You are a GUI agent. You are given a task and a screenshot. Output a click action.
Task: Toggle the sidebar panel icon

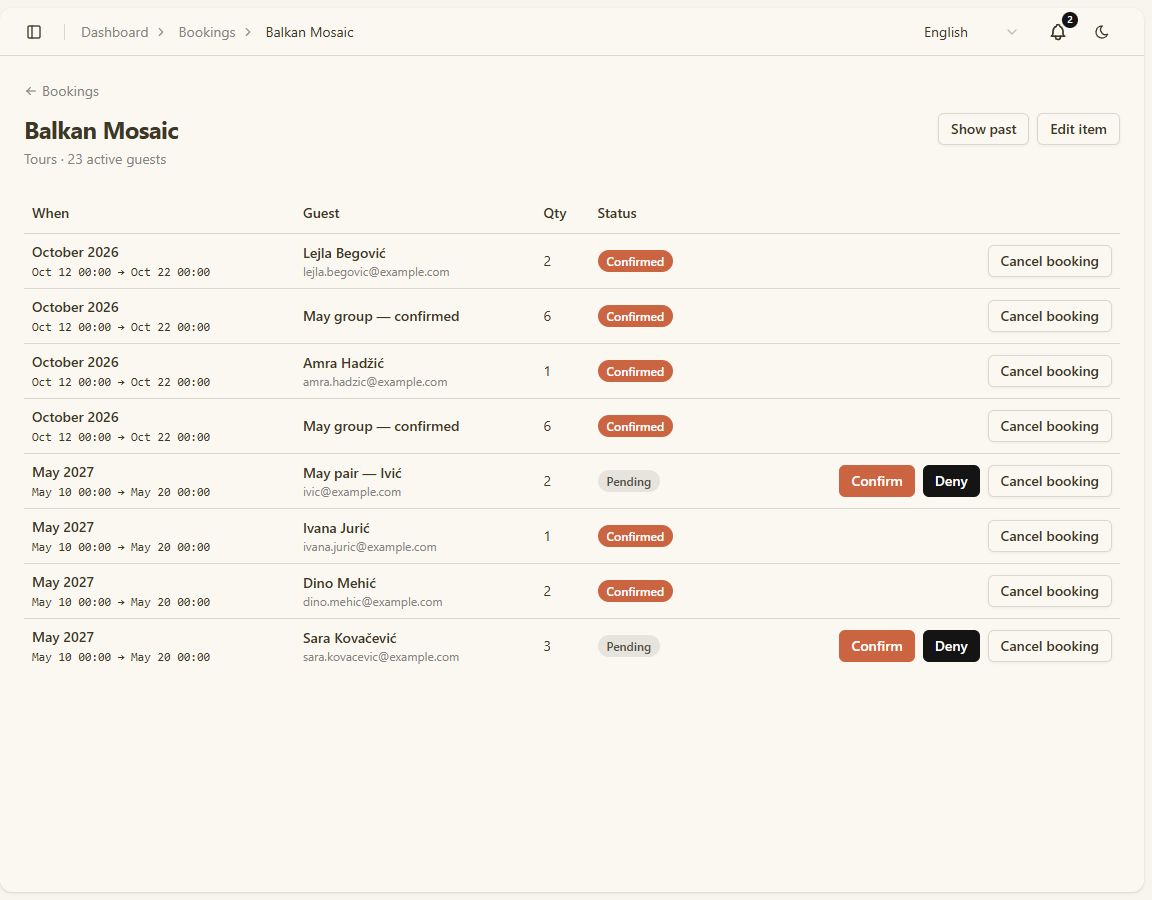coord(34,32)
